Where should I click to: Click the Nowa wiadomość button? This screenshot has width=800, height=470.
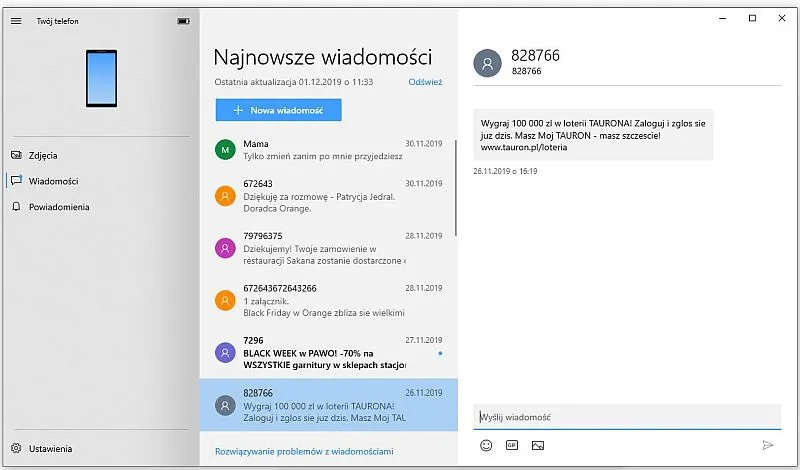tap(278, 110)
